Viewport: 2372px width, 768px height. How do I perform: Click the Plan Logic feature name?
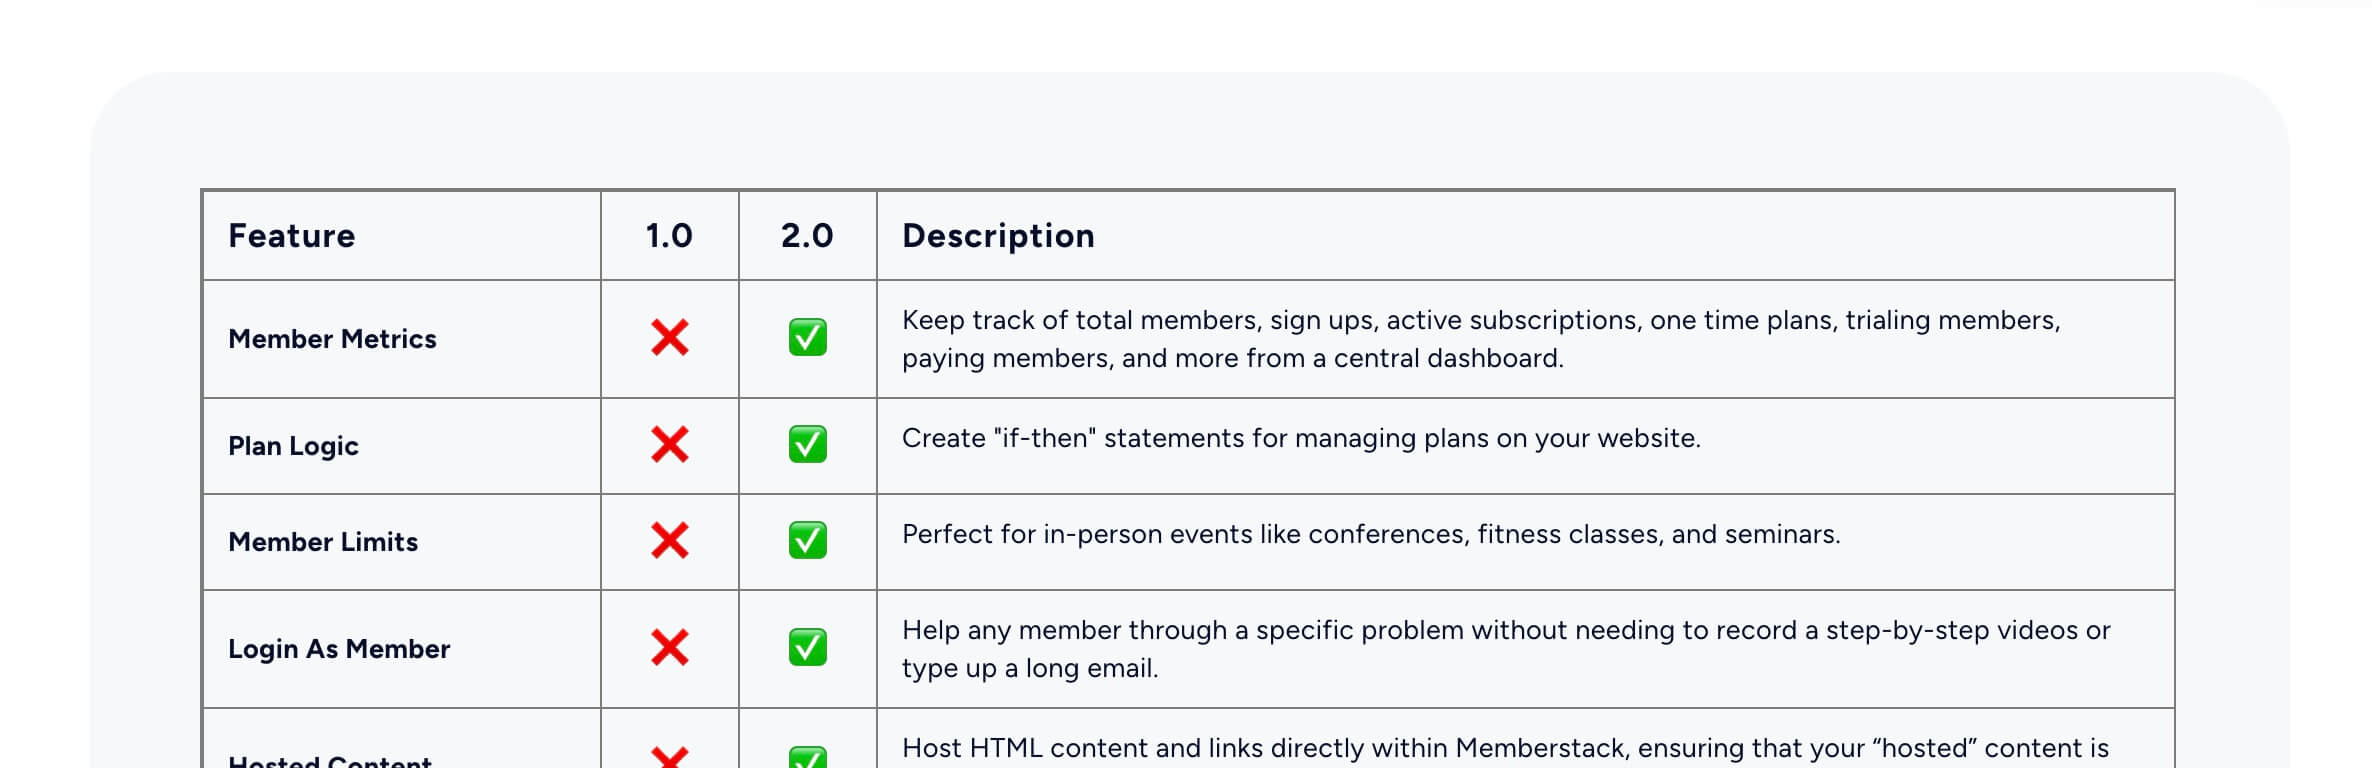click(293, 446)
